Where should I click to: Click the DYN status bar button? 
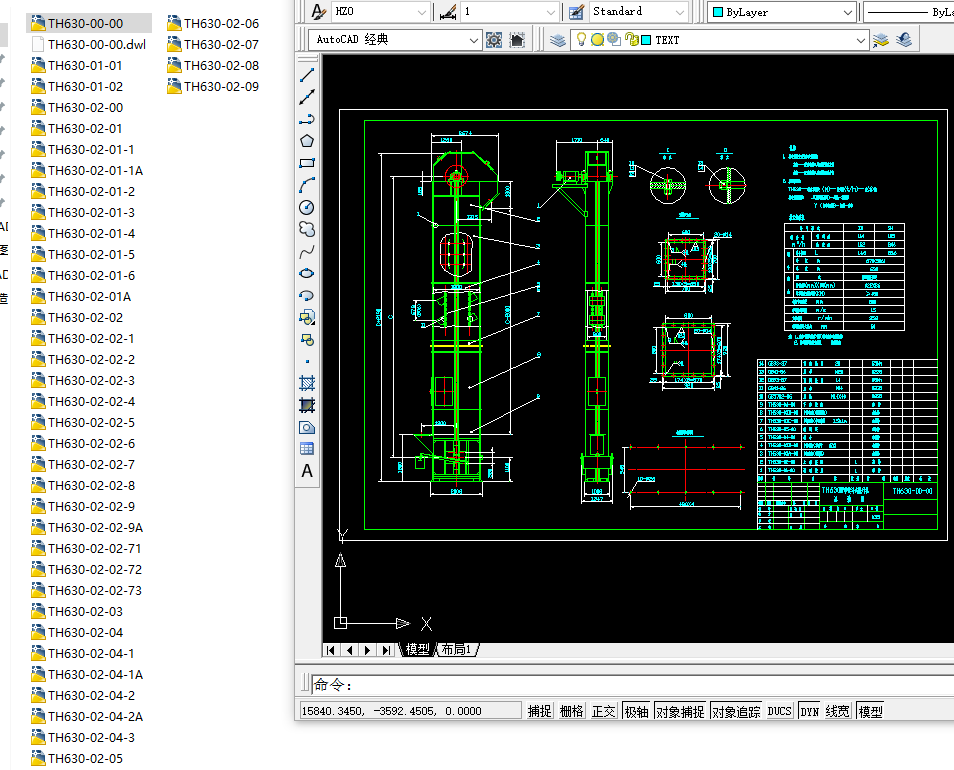[x=809, y=711]
